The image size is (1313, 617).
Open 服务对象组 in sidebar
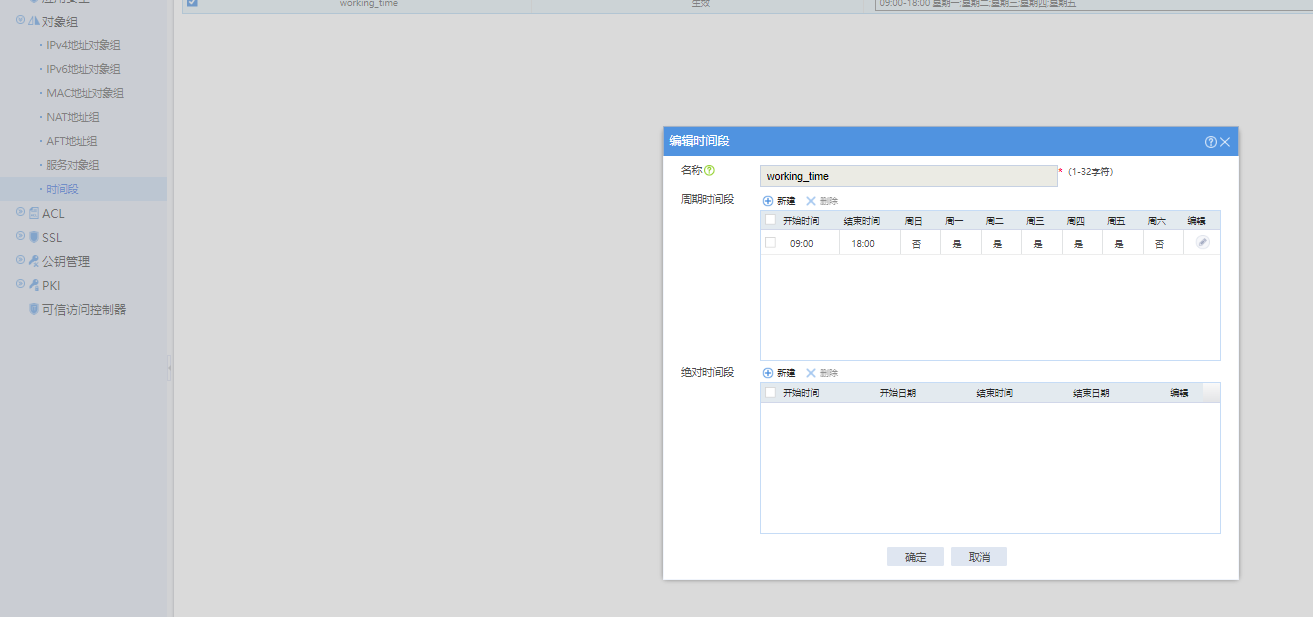pos(73,165)
